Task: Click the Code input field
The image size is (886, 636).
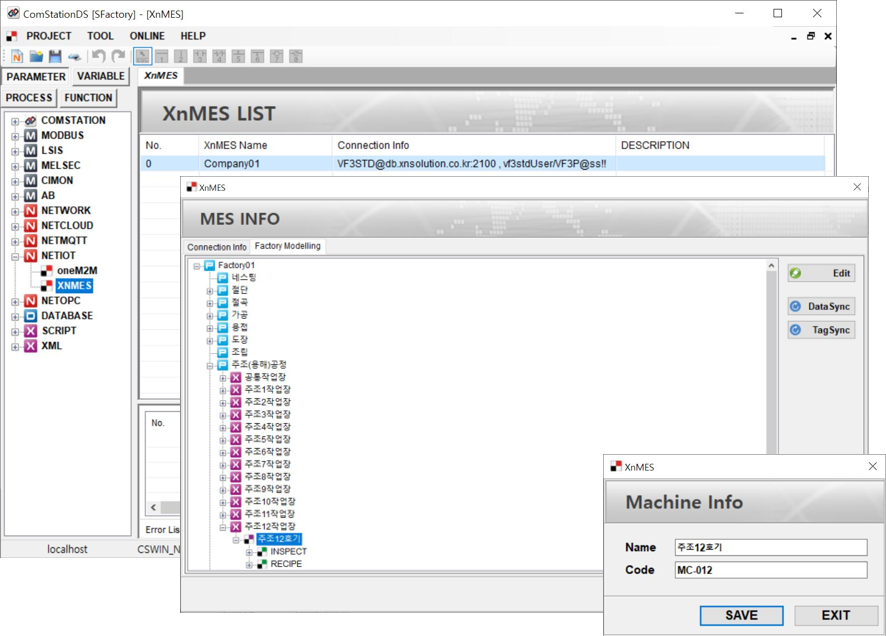Action: 770,570
